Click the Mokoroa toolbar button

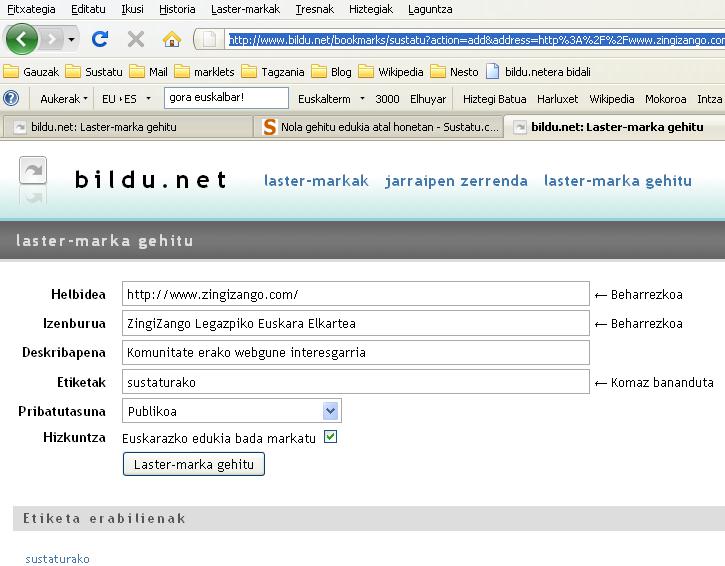pyautogui.click(x=665, y=98)
